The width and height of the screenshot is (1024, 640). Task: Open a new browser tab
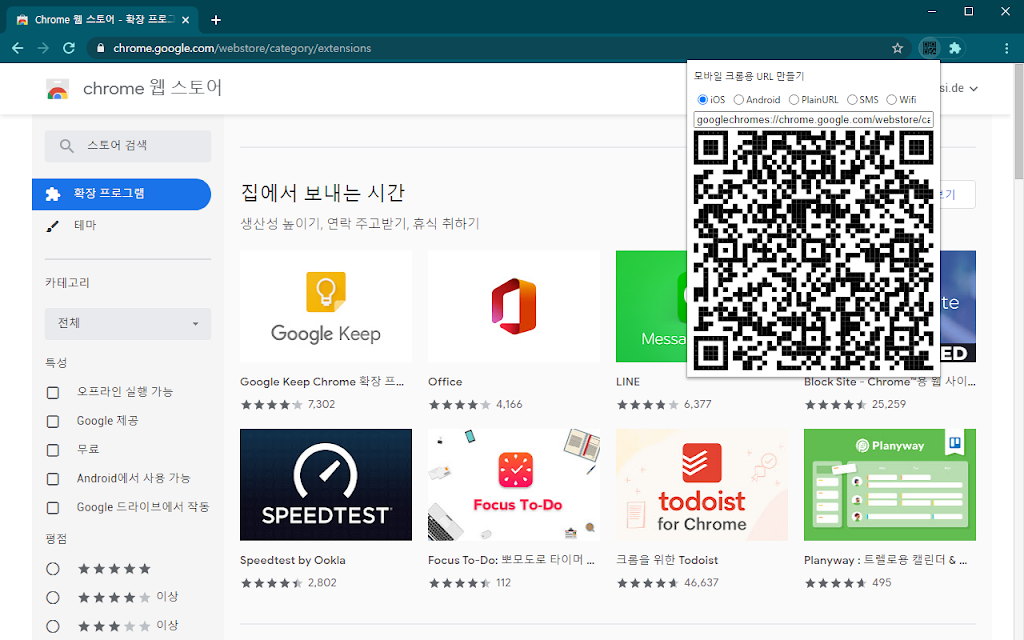[216, 20]
